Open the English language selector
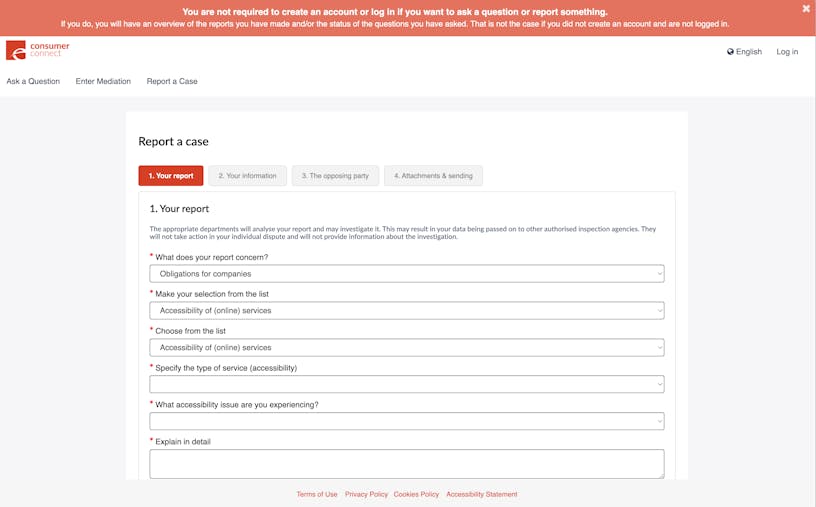 (745, 52)
